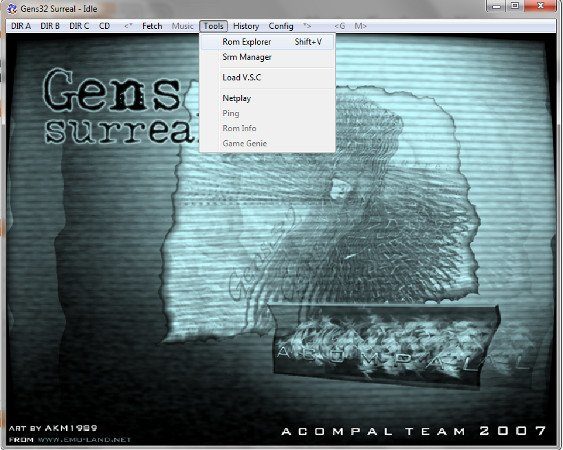Click the Gens32 app icon in title bar
The height and width of the screenshot is (450, 563).
pyautogui.click(x=12, y=9)
